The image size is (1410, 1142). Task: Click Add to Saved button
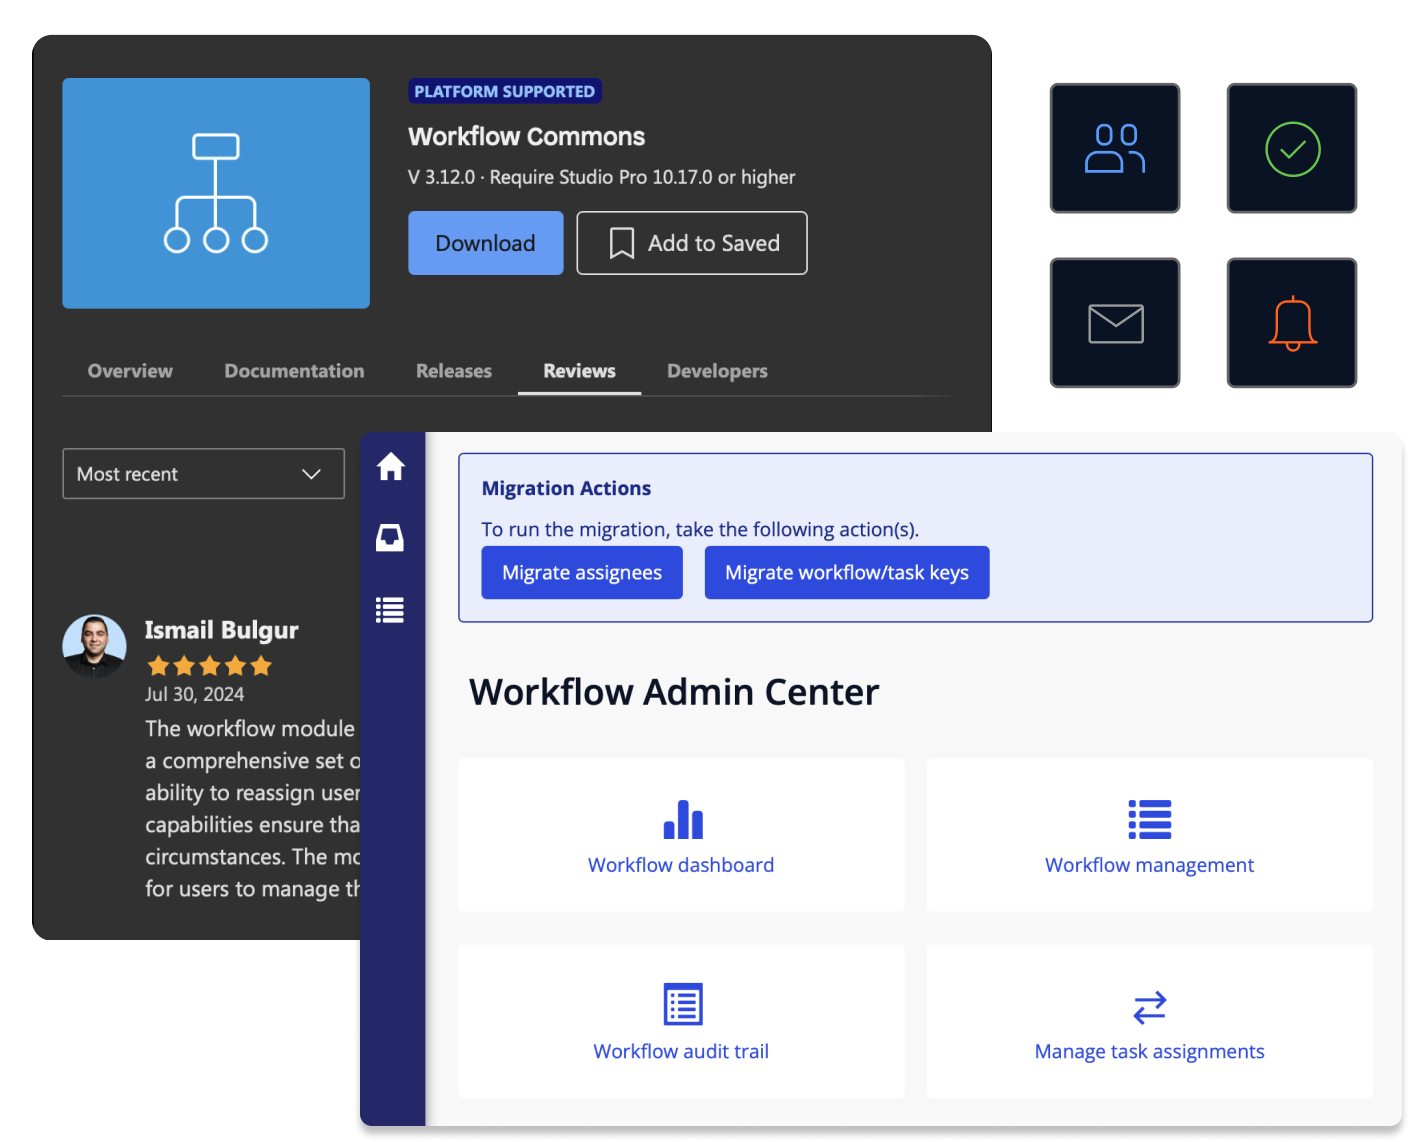point(692,243)
